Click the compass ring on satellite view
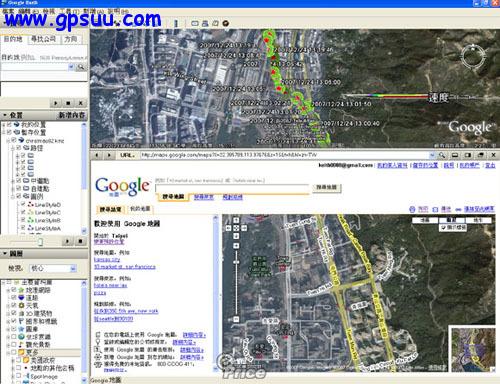Image resolution: width=500 pixels, height=384 pixels. pos(473,56)
